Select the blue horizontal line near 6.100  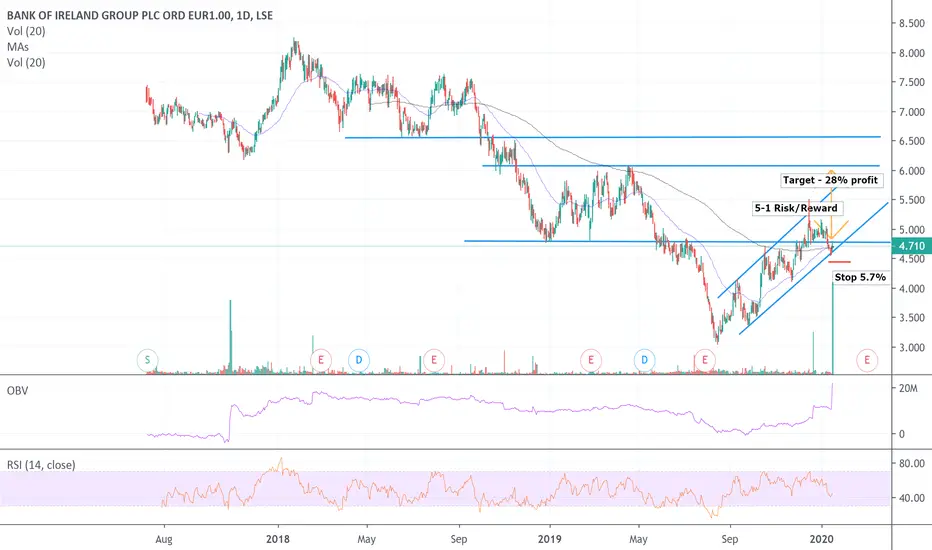pos(681,165)
